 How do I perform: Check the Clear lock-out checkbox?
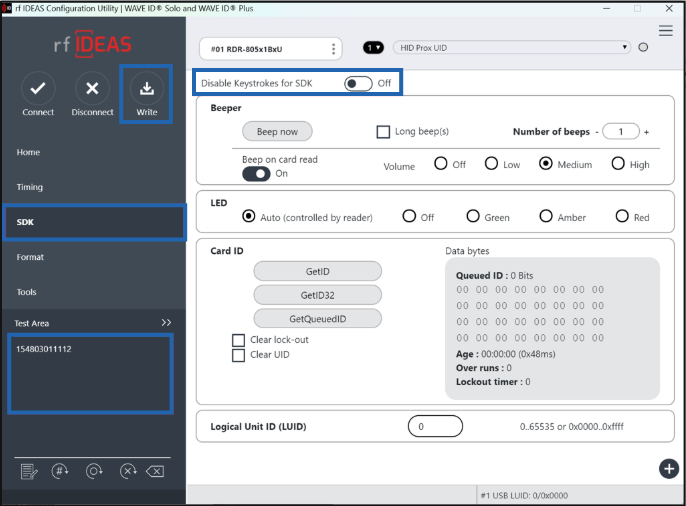pyautogui.click(x=238, y=340)
